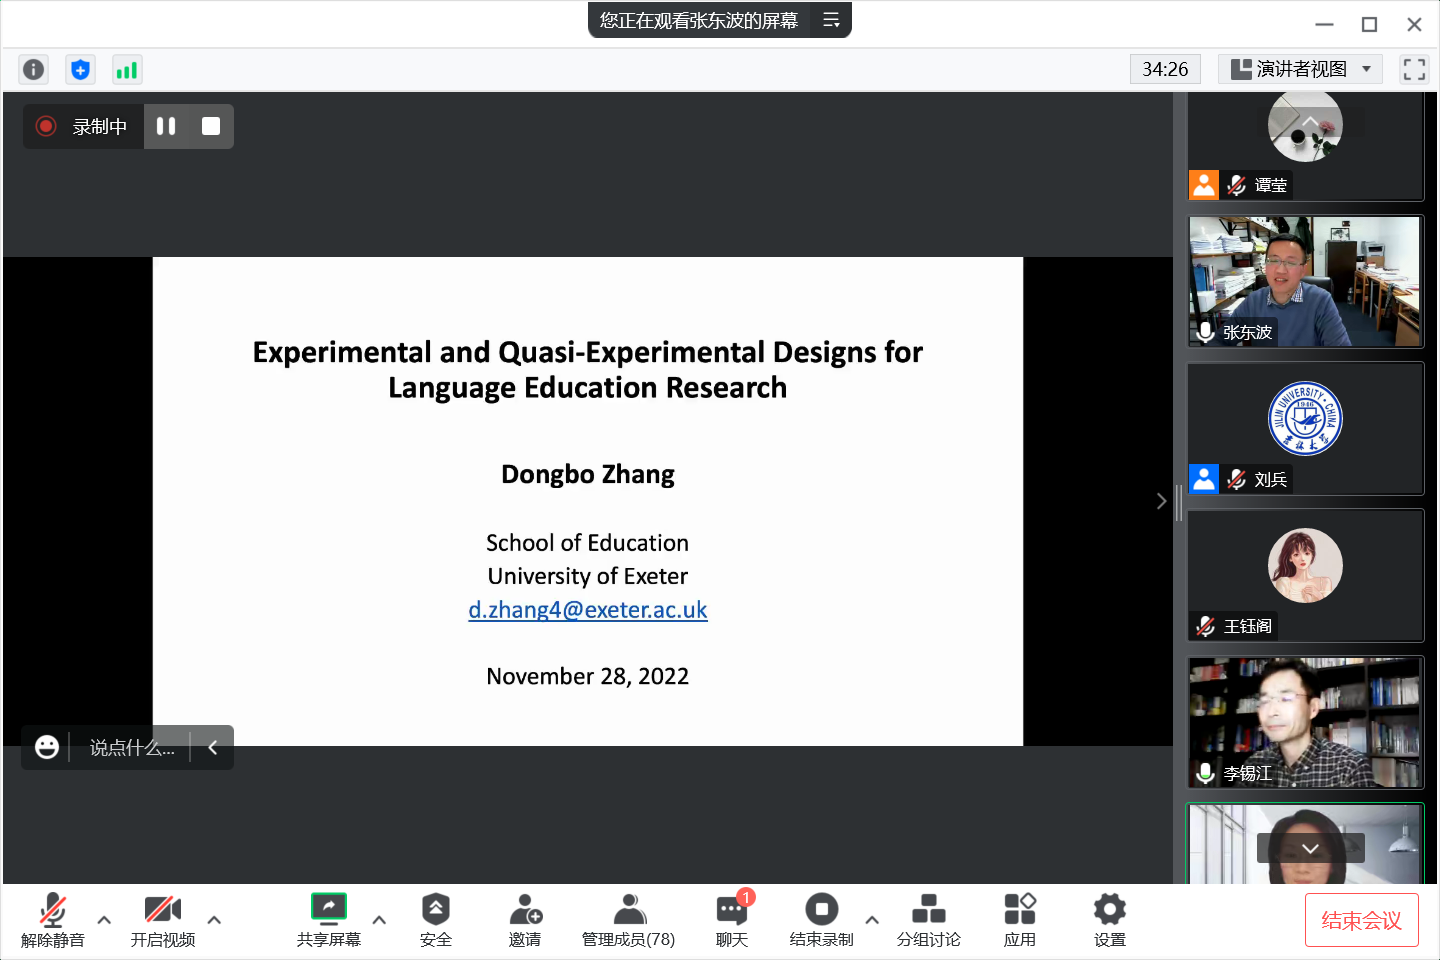This screenshot has height=960, width=1440.
Task: Open the Chat (聊天) panel
Action: (x=732, y=920)
